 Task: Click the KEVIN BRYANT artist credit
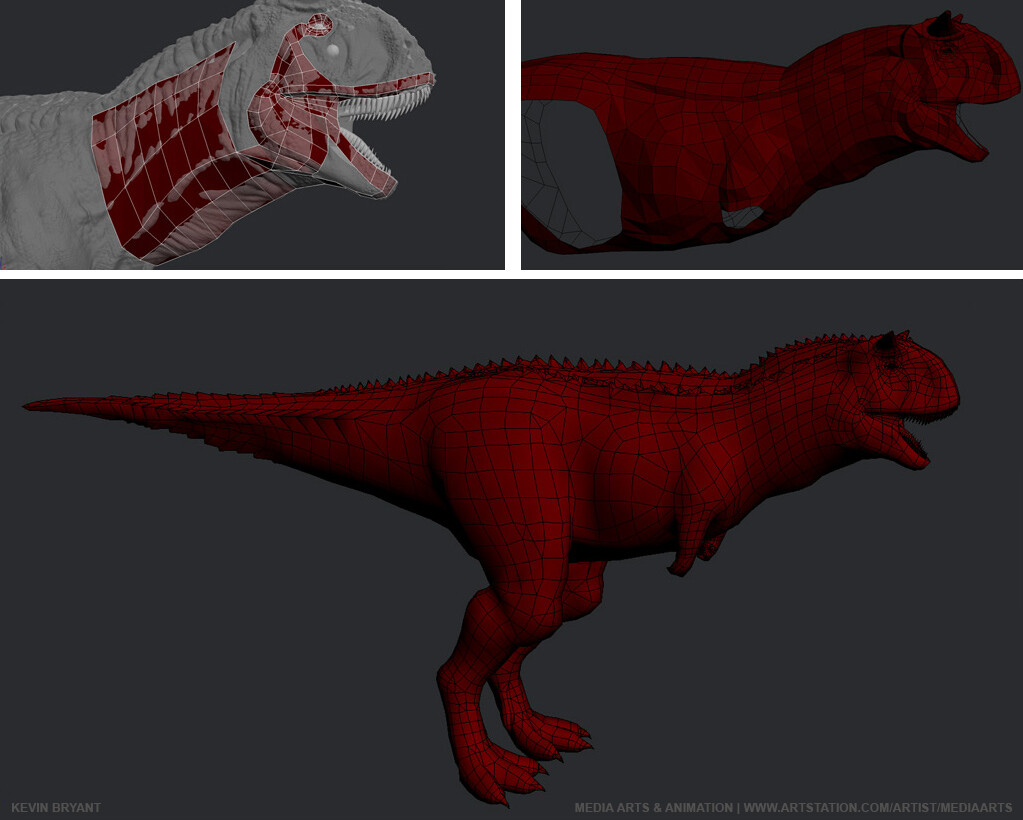point(53,808)
